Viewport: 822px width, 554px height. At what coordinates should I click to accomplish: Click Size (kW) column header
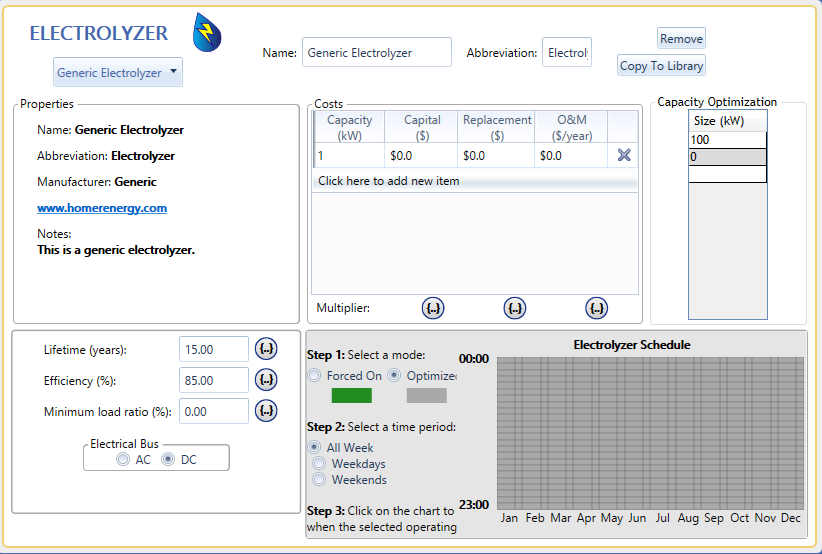pyautogui.click(x=727, y=121)
